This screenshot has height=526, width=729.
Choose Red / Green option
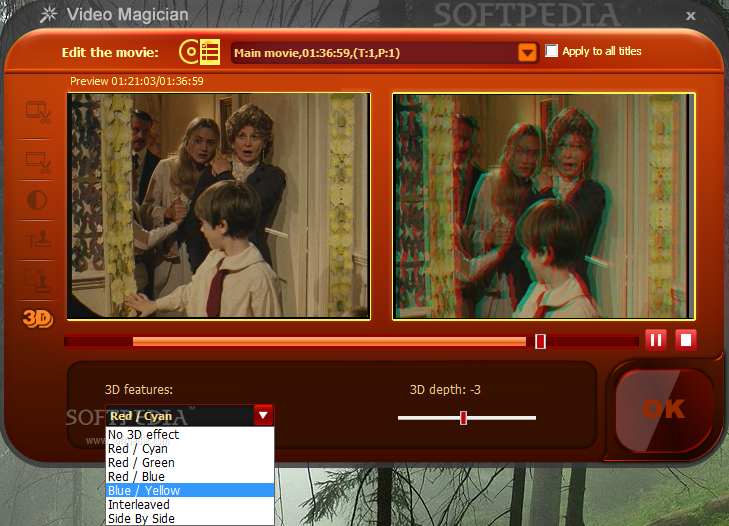click(x=190, y=462)
